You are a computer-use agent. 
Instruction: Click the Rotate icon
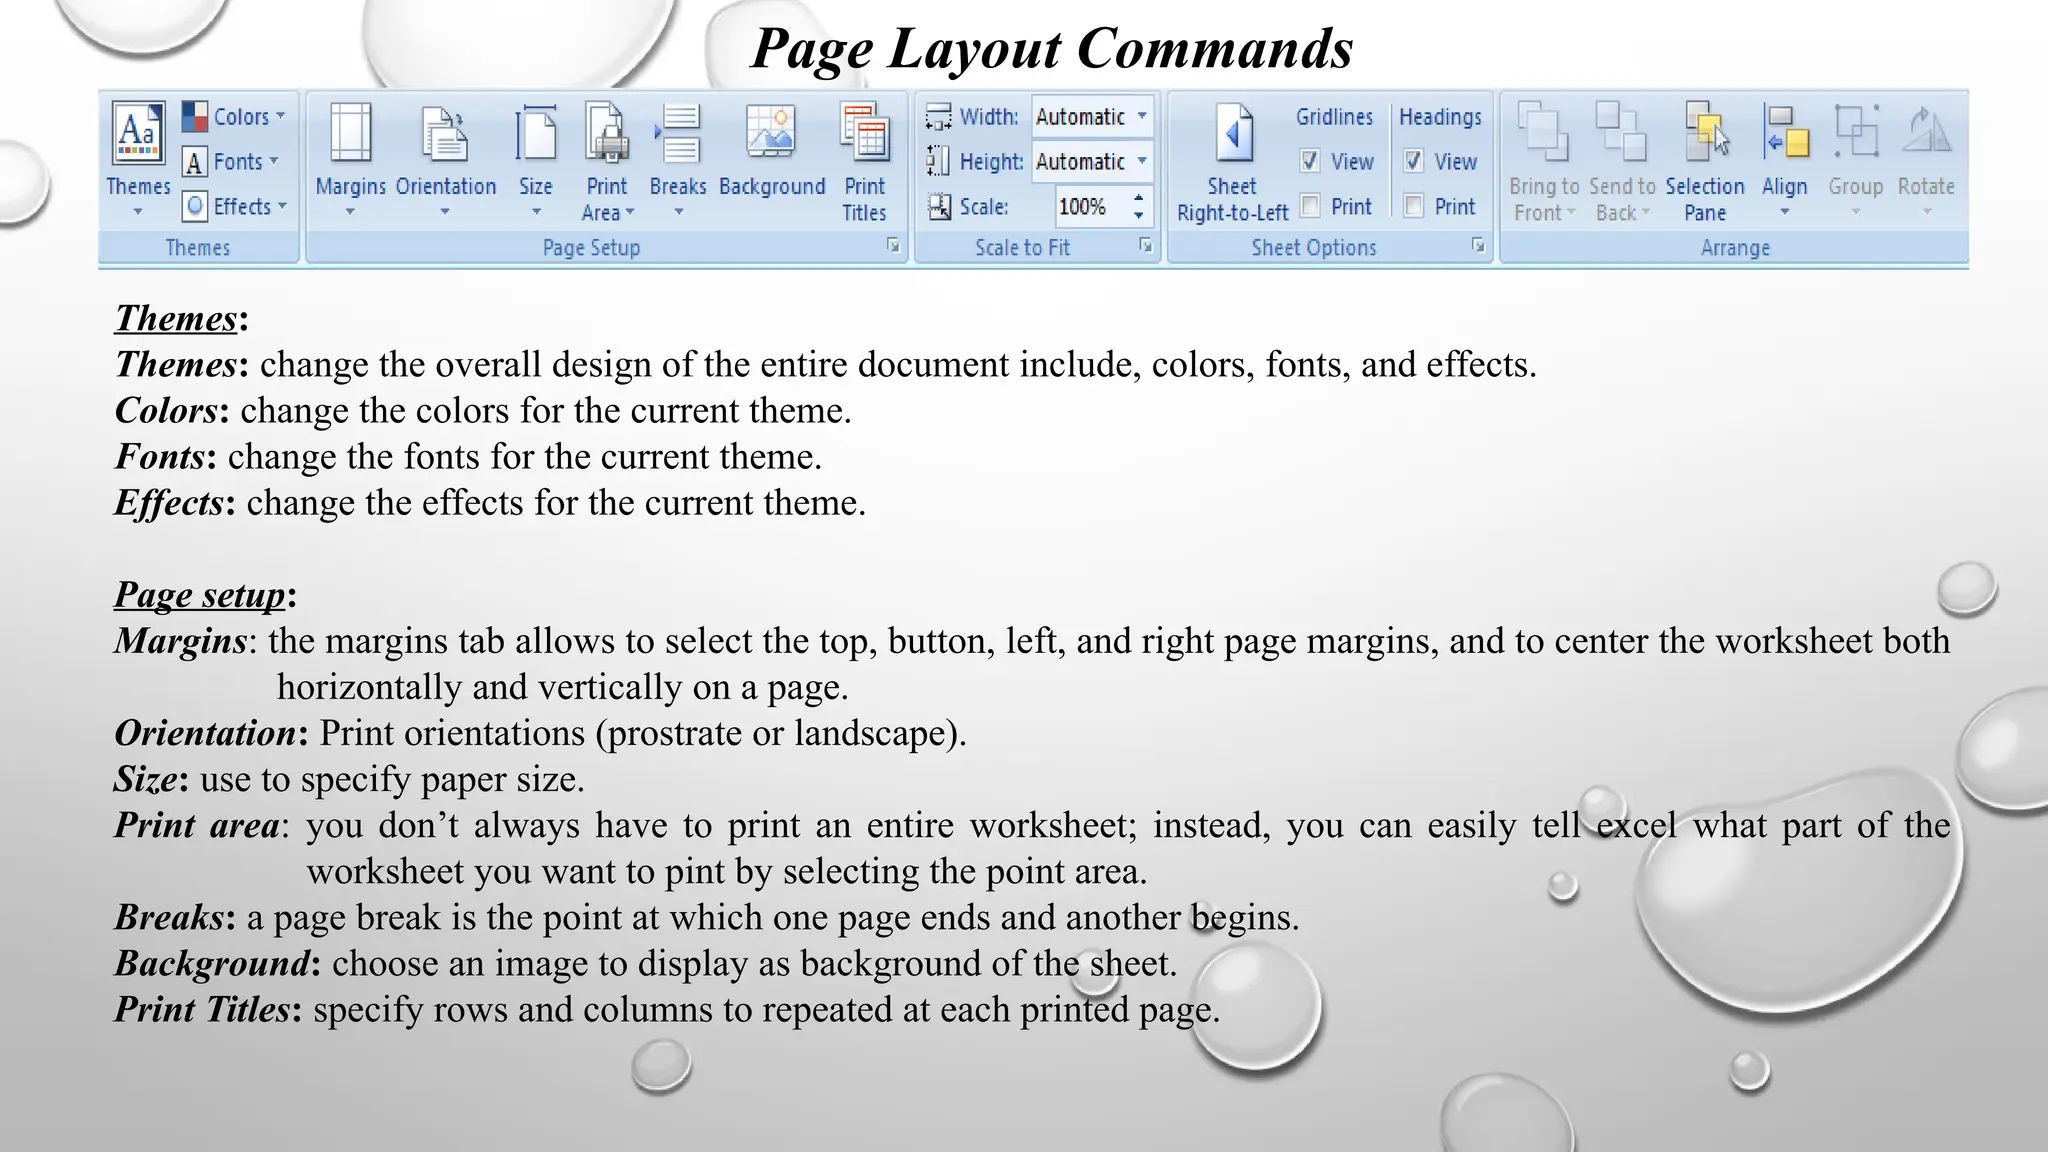click(1926, 131)
